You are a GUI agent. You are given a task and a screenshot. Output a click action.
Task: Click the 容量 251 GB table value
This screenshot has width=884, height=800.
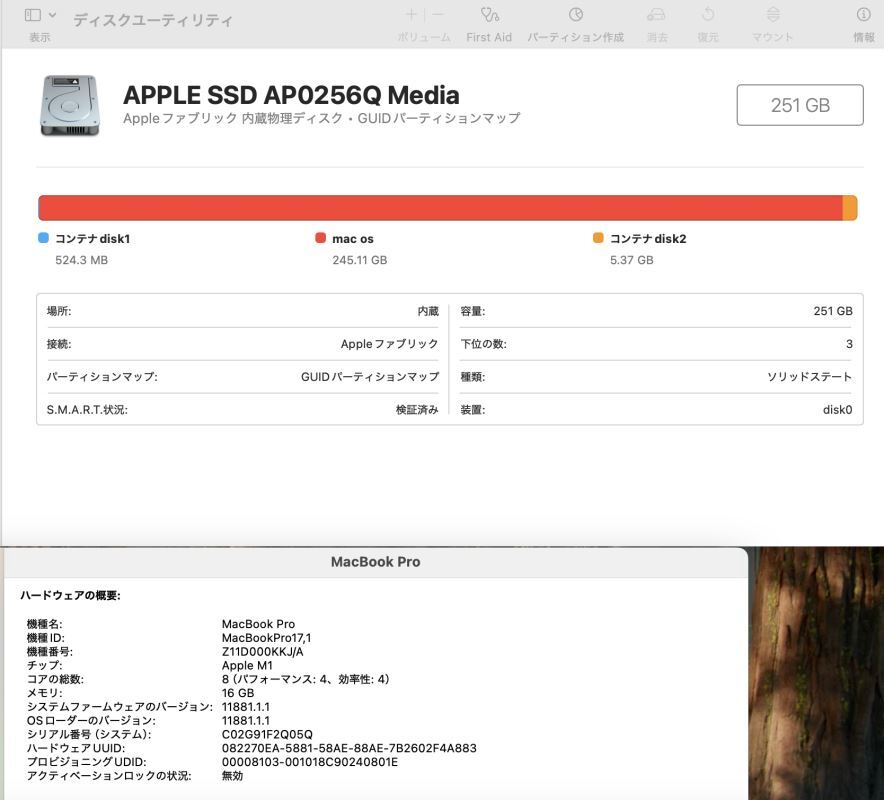click(x=833, y=311)
